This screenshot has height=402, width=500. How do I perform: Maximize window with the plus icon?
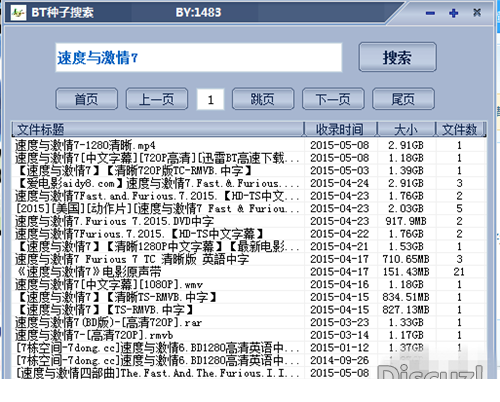click(453, 13)
